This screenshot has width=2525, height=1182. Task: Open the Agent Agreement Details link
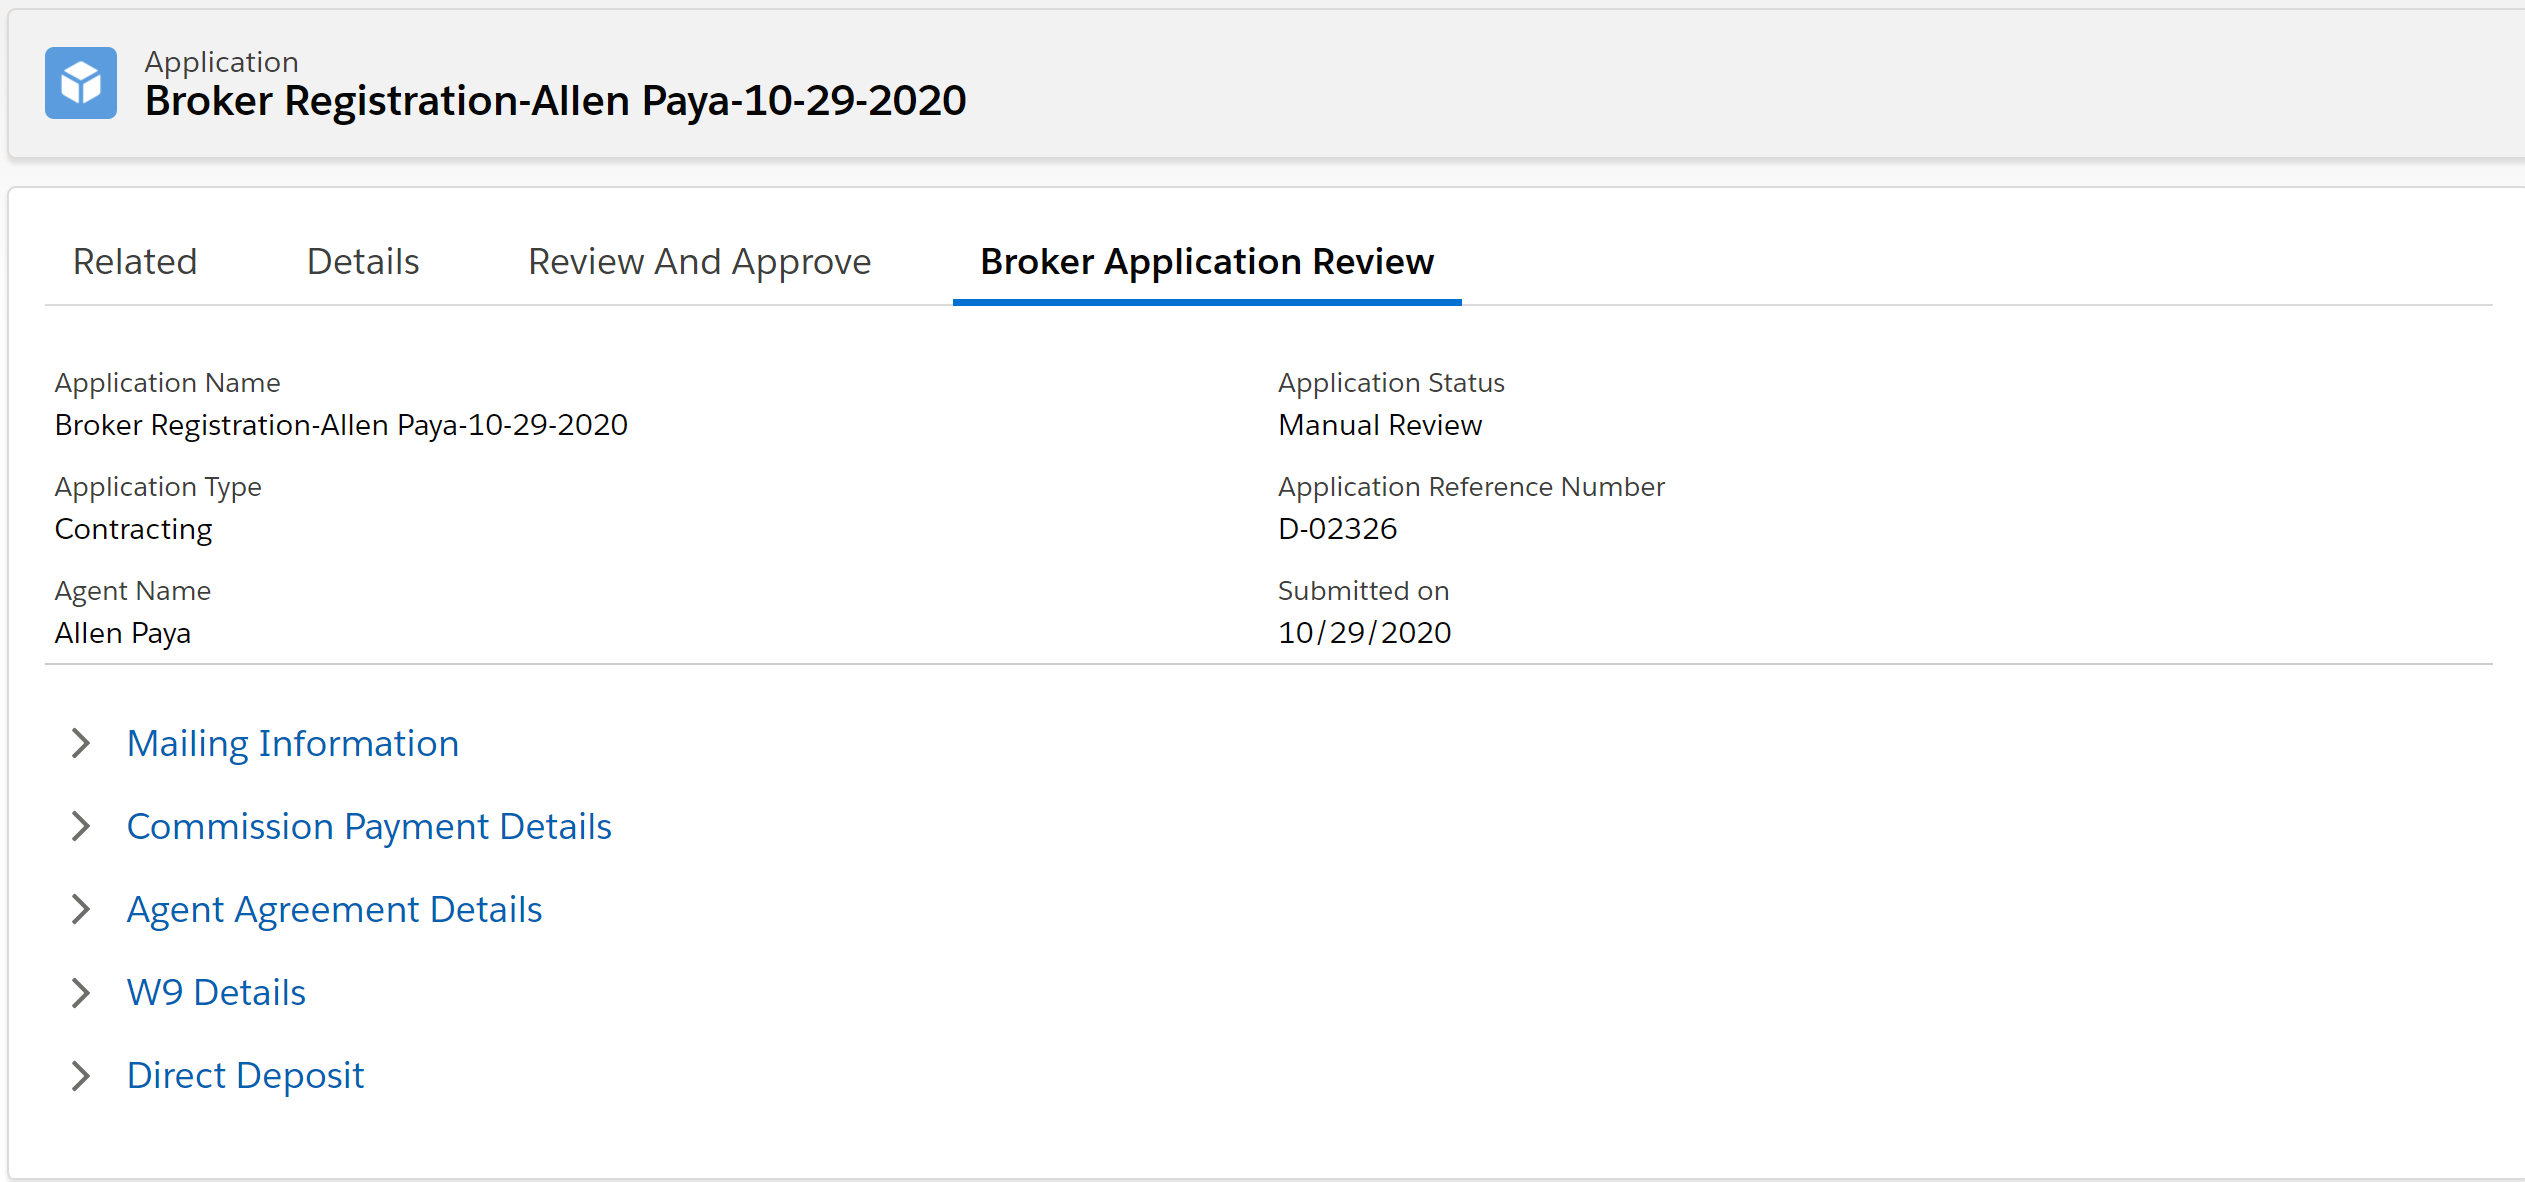[x=334, y=909]
